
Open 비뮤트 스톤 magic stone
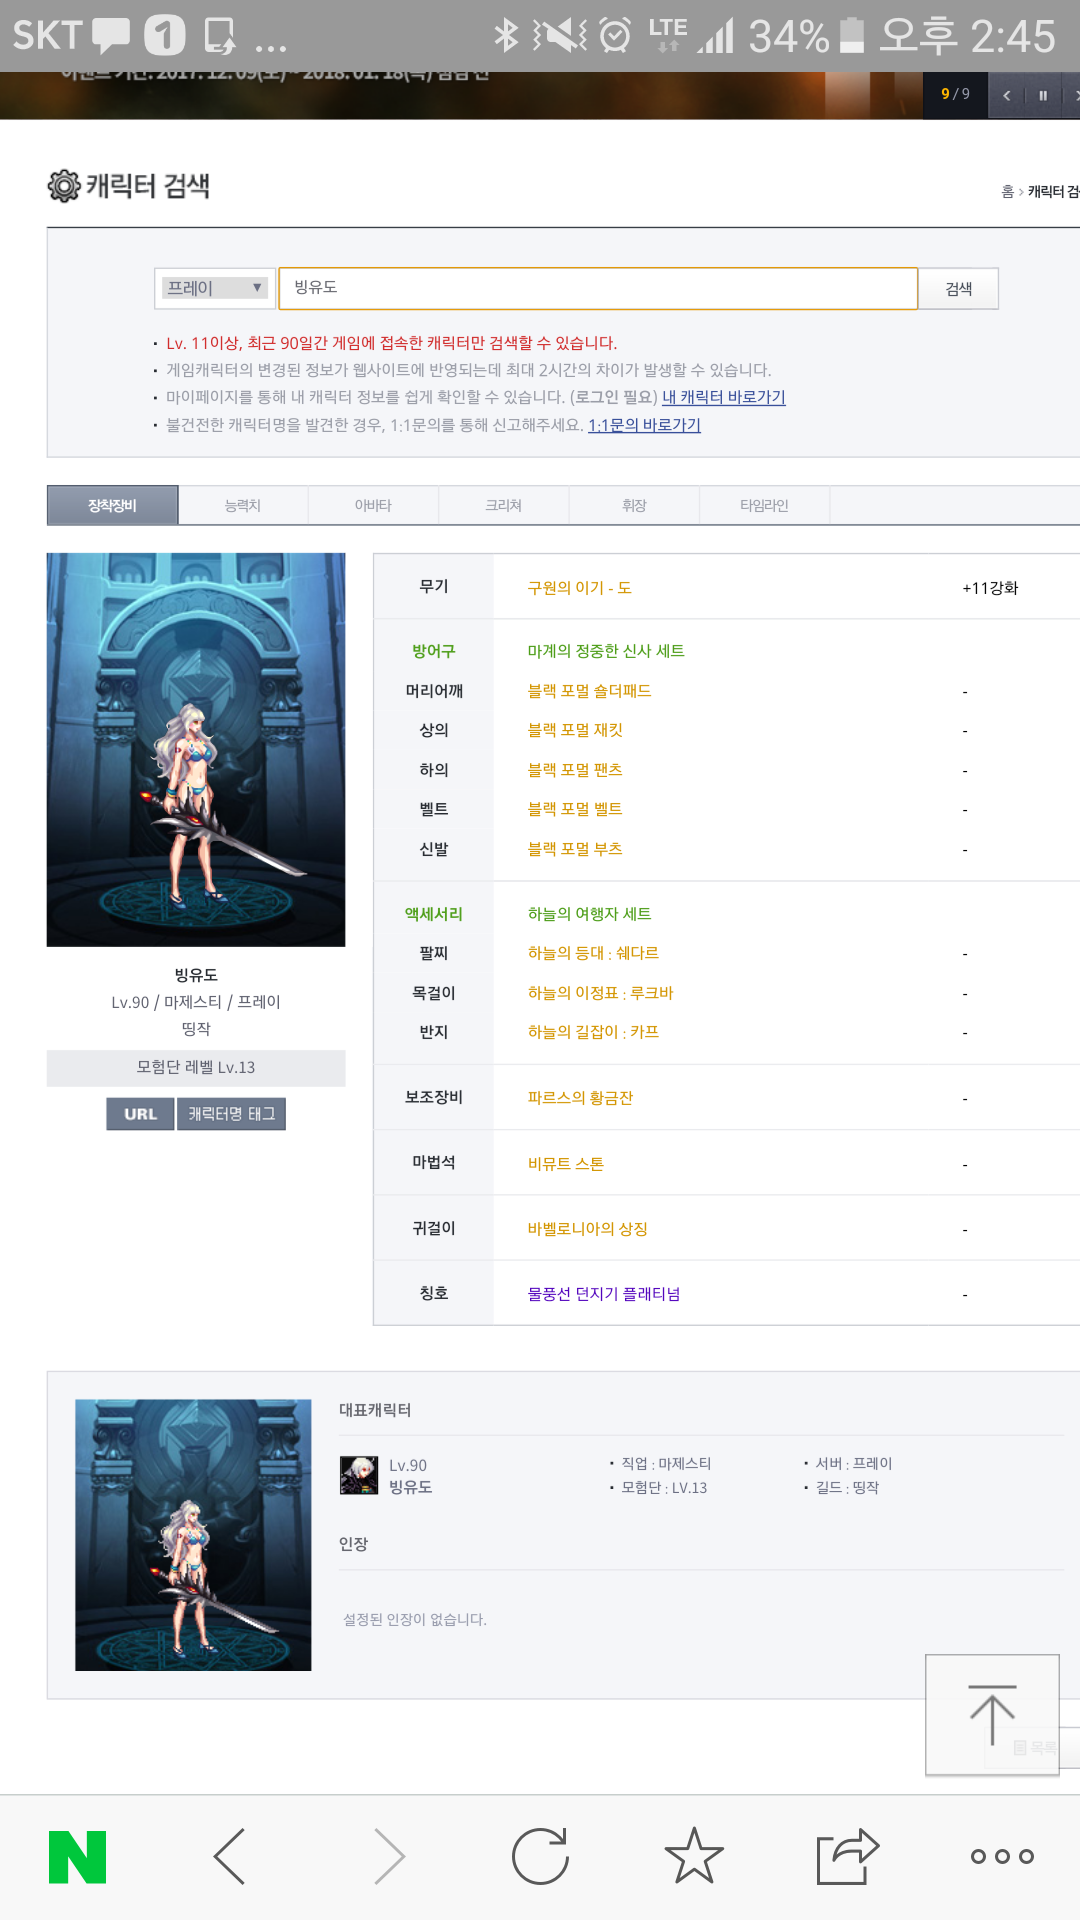[566, 1164]
